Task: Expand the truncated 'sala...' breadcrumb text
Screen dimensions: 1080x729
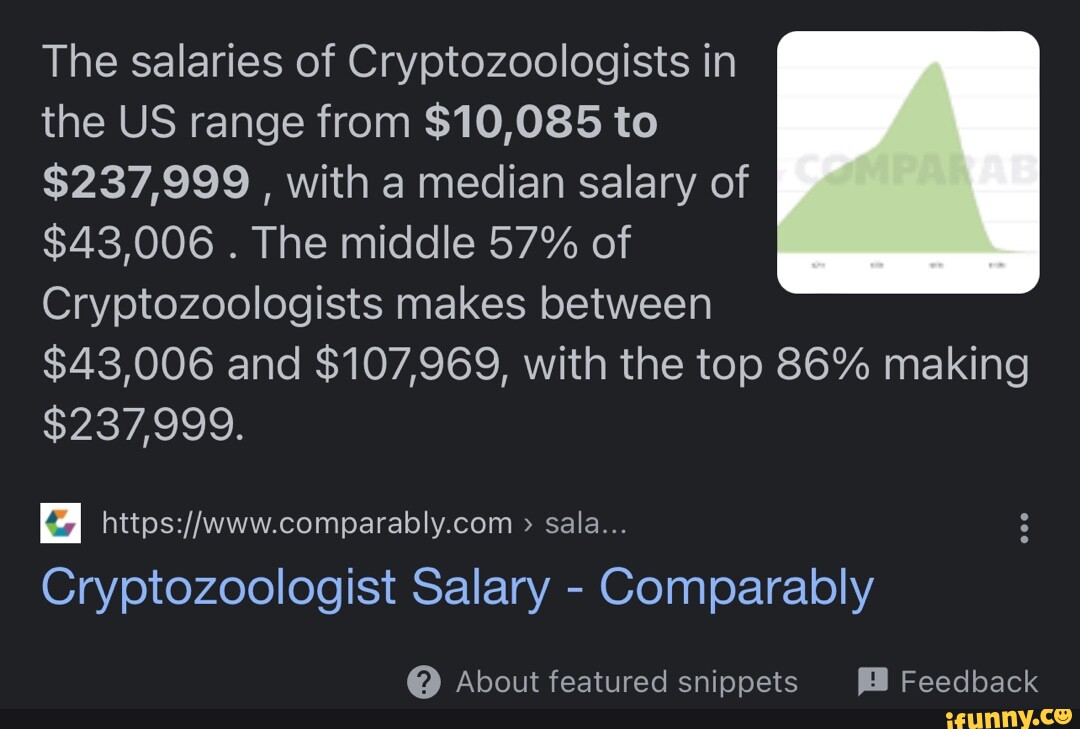Action: [x=585, y=522]
